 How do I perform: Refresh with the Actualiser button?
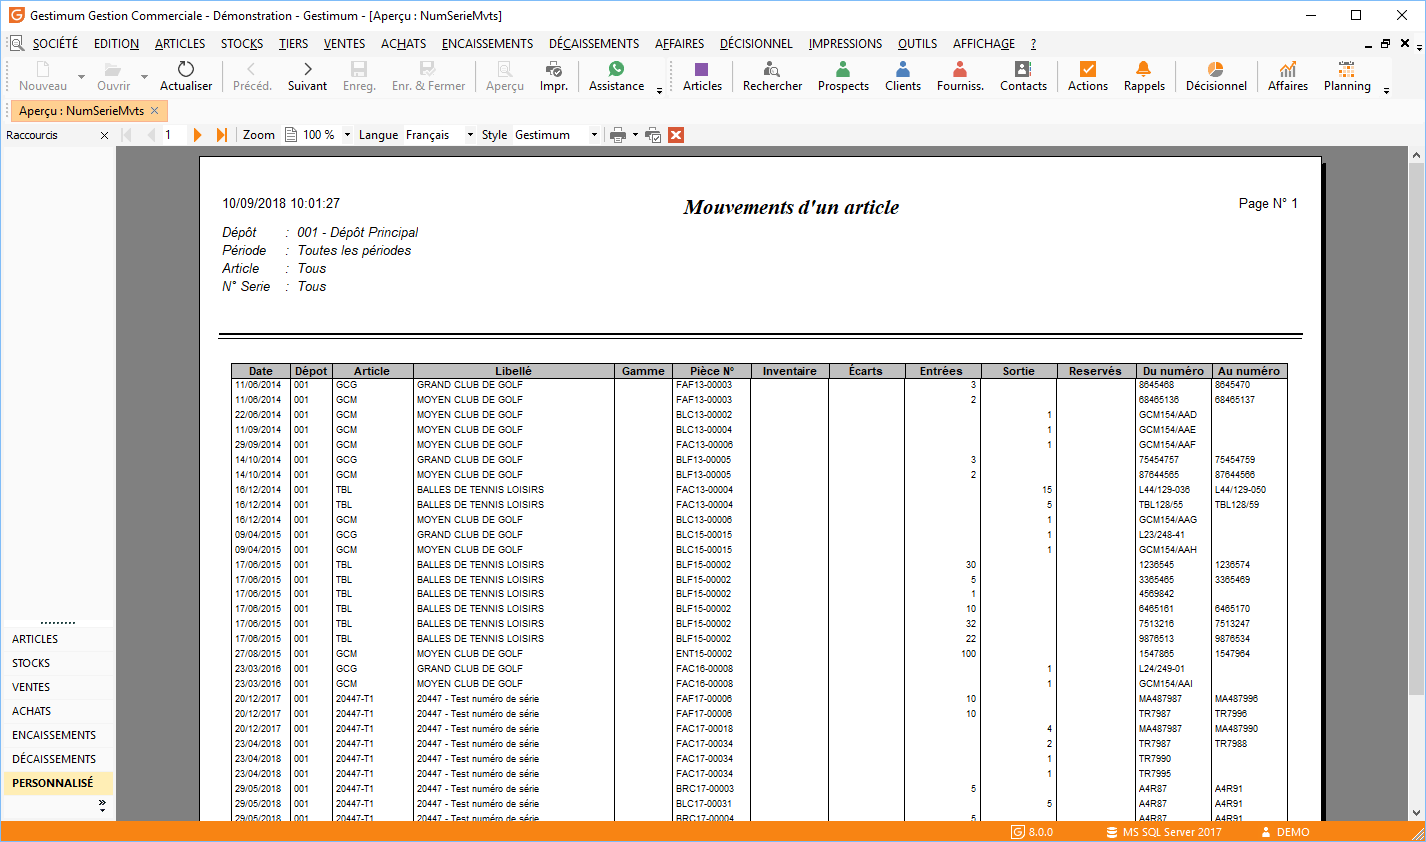[x=186, y=76]
